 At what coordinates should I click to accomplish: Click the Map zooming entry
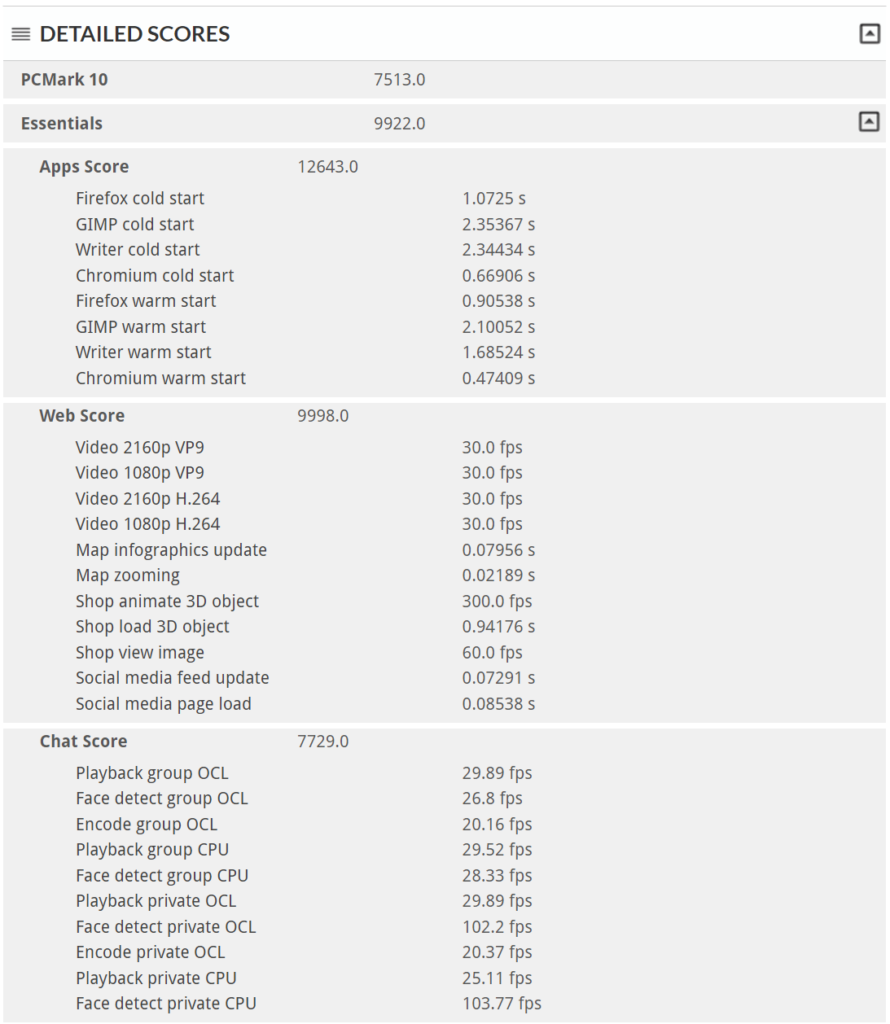click(128, 575)
